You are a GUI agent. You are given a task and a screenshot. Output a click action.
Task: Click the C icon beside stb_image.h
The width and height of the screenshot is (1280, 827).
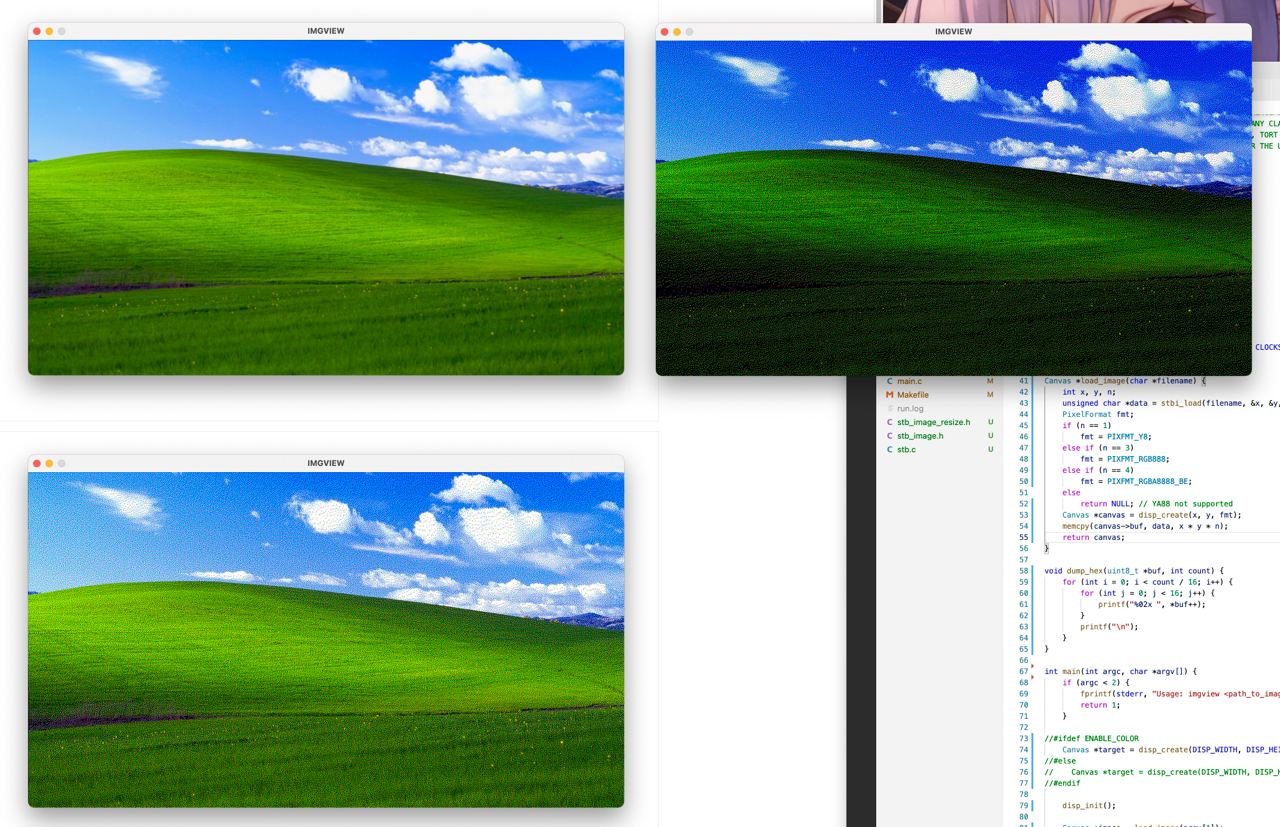(x=889, y=436)
